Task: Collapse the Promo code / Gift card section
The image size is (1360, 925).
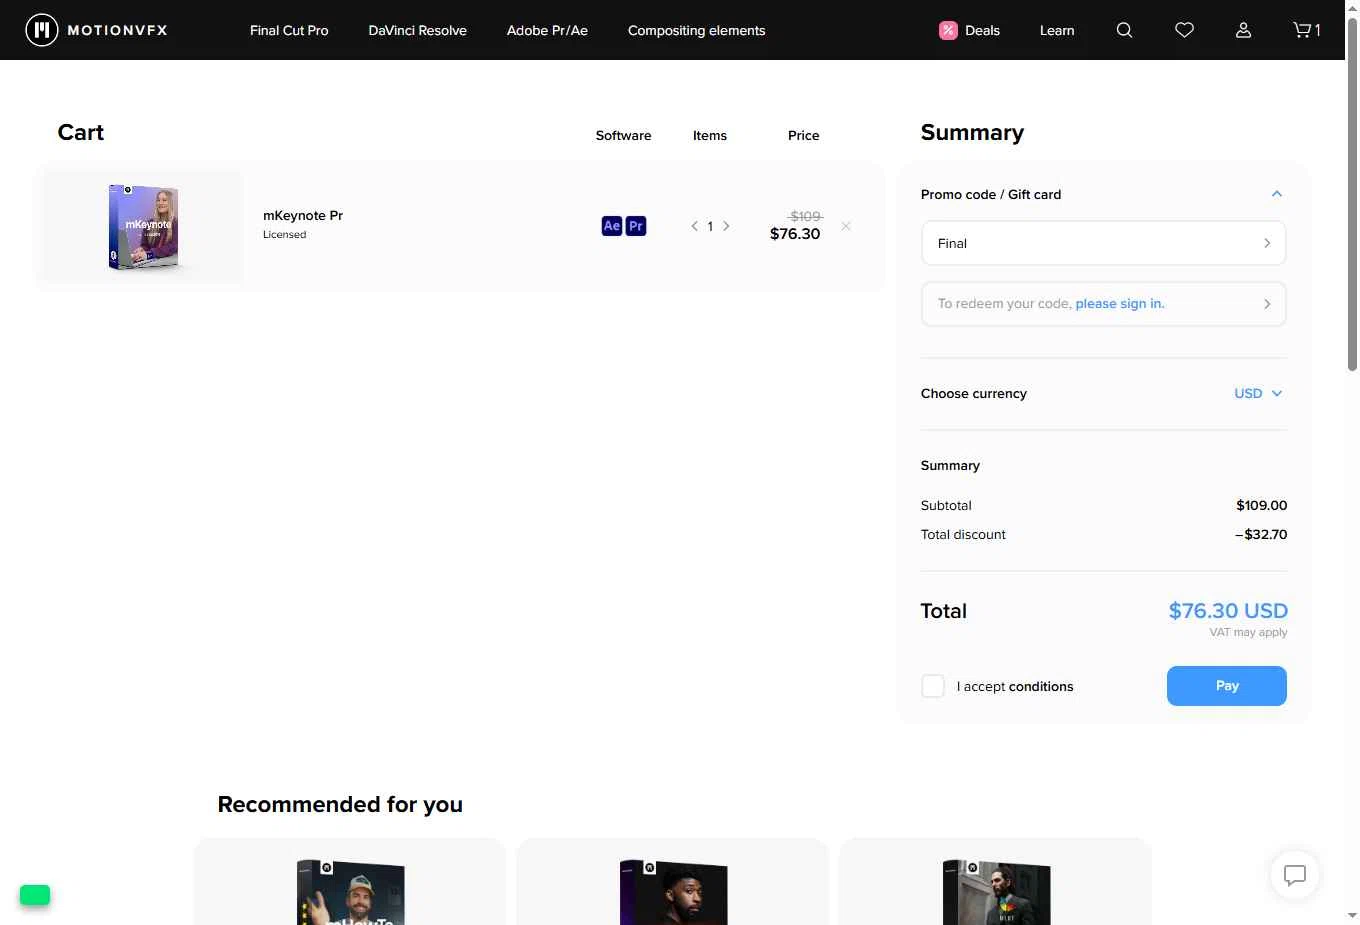Action: pos(1277,194)
